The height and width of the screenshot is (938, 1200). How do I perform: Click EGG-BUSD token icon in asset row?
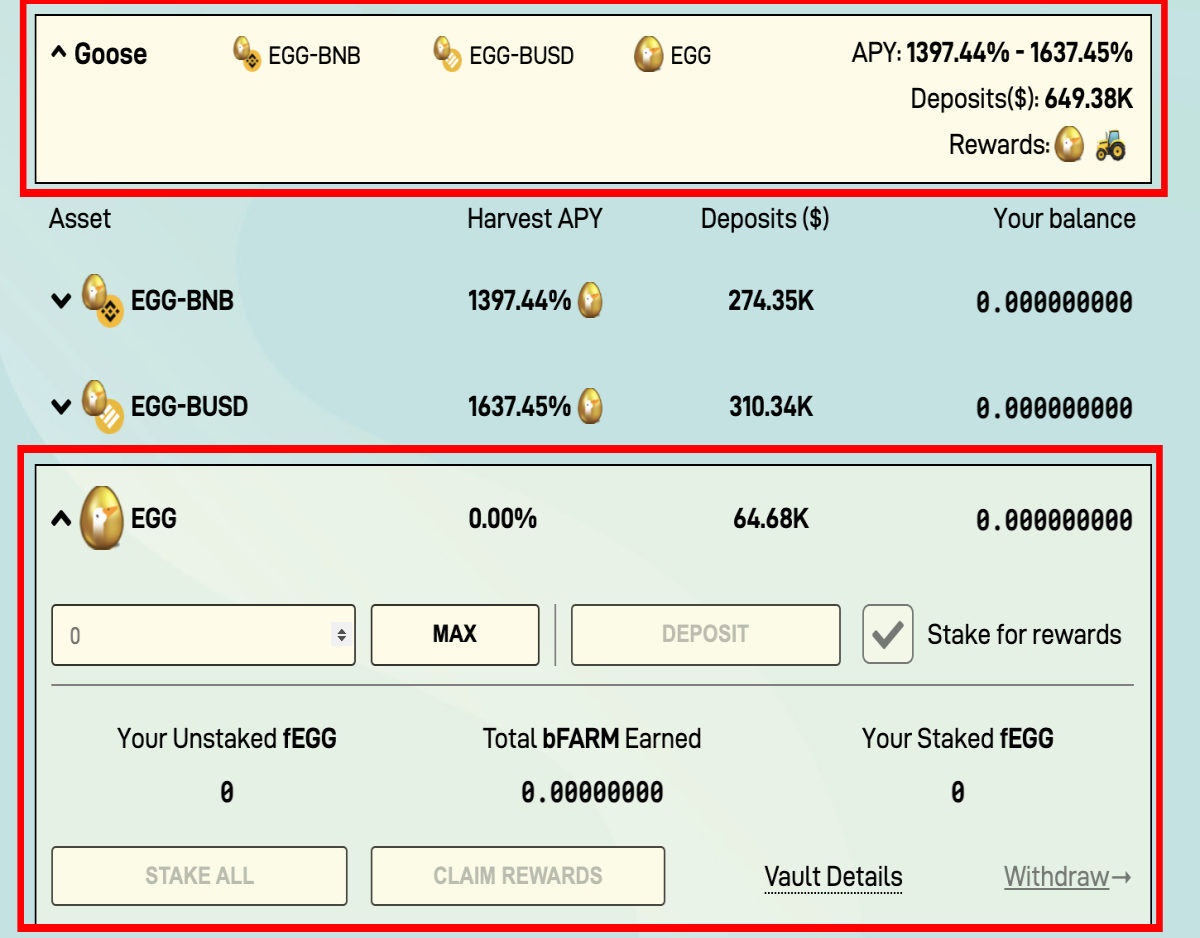102,406
